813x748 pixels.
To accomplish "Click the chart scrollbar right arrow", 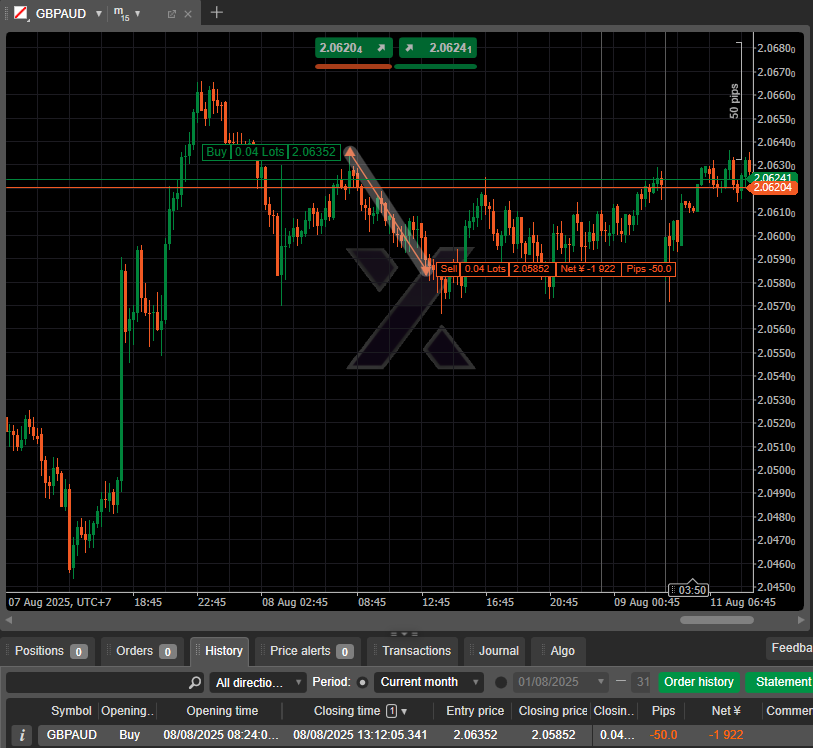I will 801,620.
